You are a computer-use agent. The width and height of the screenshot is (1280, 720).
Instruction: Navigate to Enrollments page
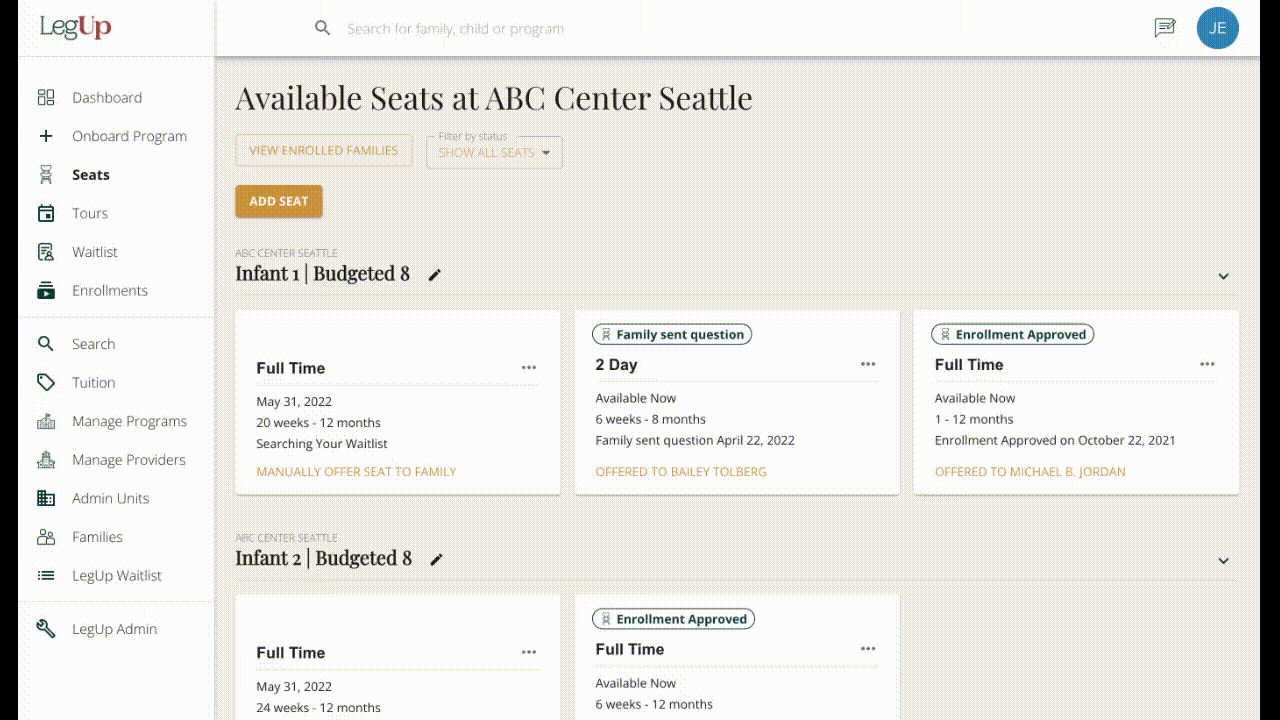click(110, 290)
